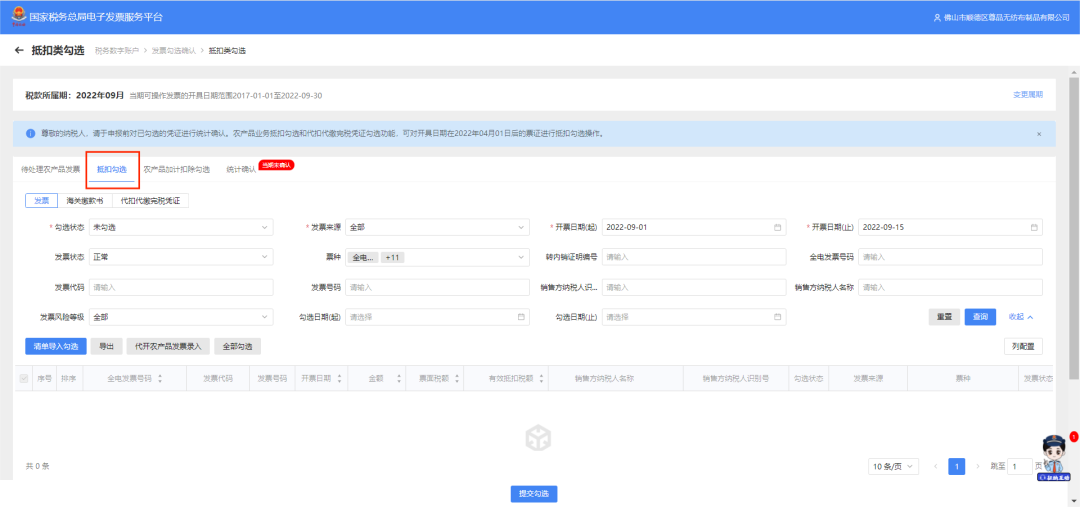Screen dimensions: 1080x507
Task: Select the 发票 sub-tab
Action: point(41,200)
